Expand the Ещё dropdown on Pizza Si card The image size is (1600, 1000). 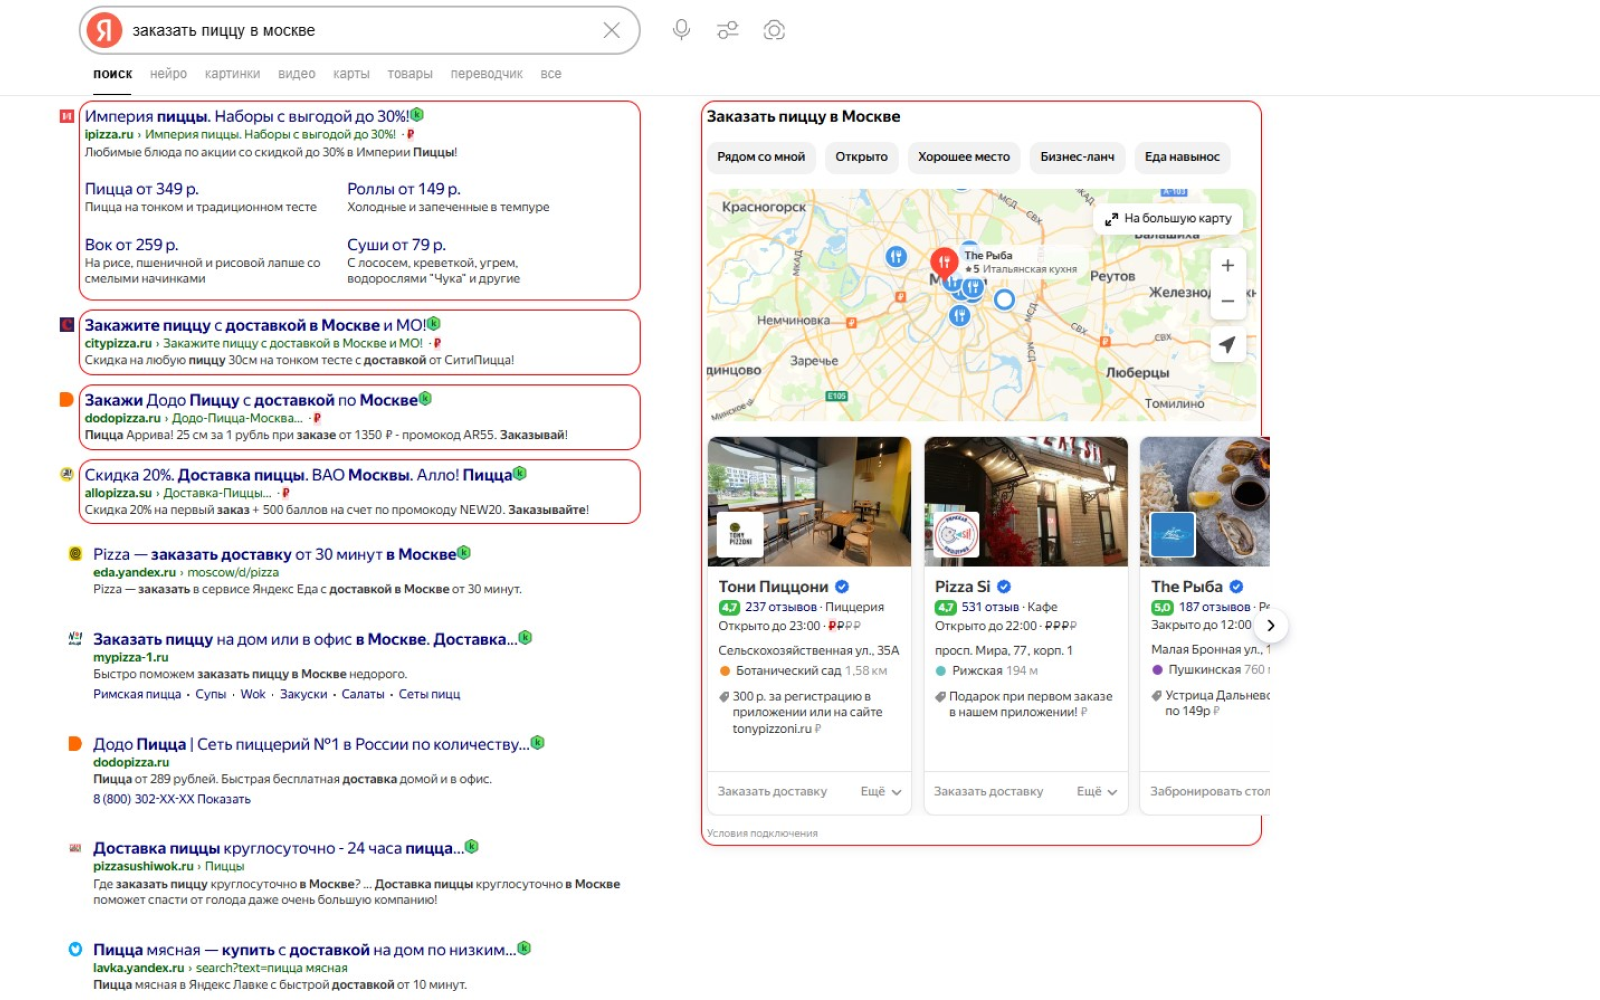(x=1096, y=791)
